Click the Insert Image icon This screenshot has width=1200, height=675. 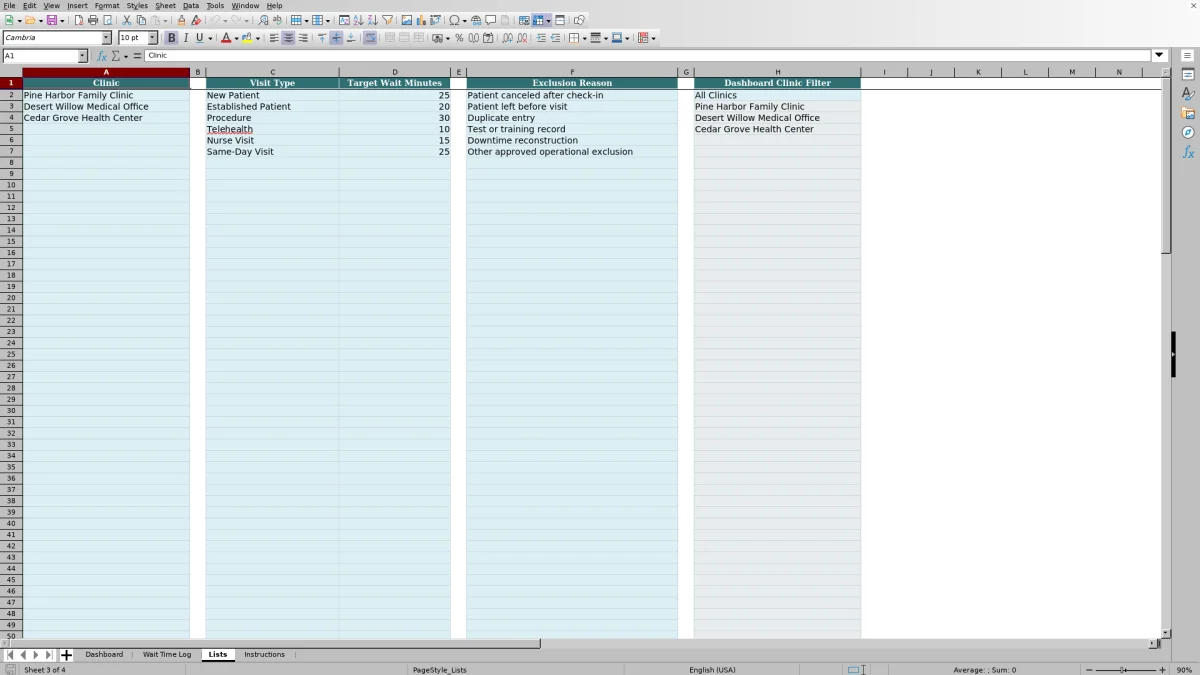coord(407,20)
